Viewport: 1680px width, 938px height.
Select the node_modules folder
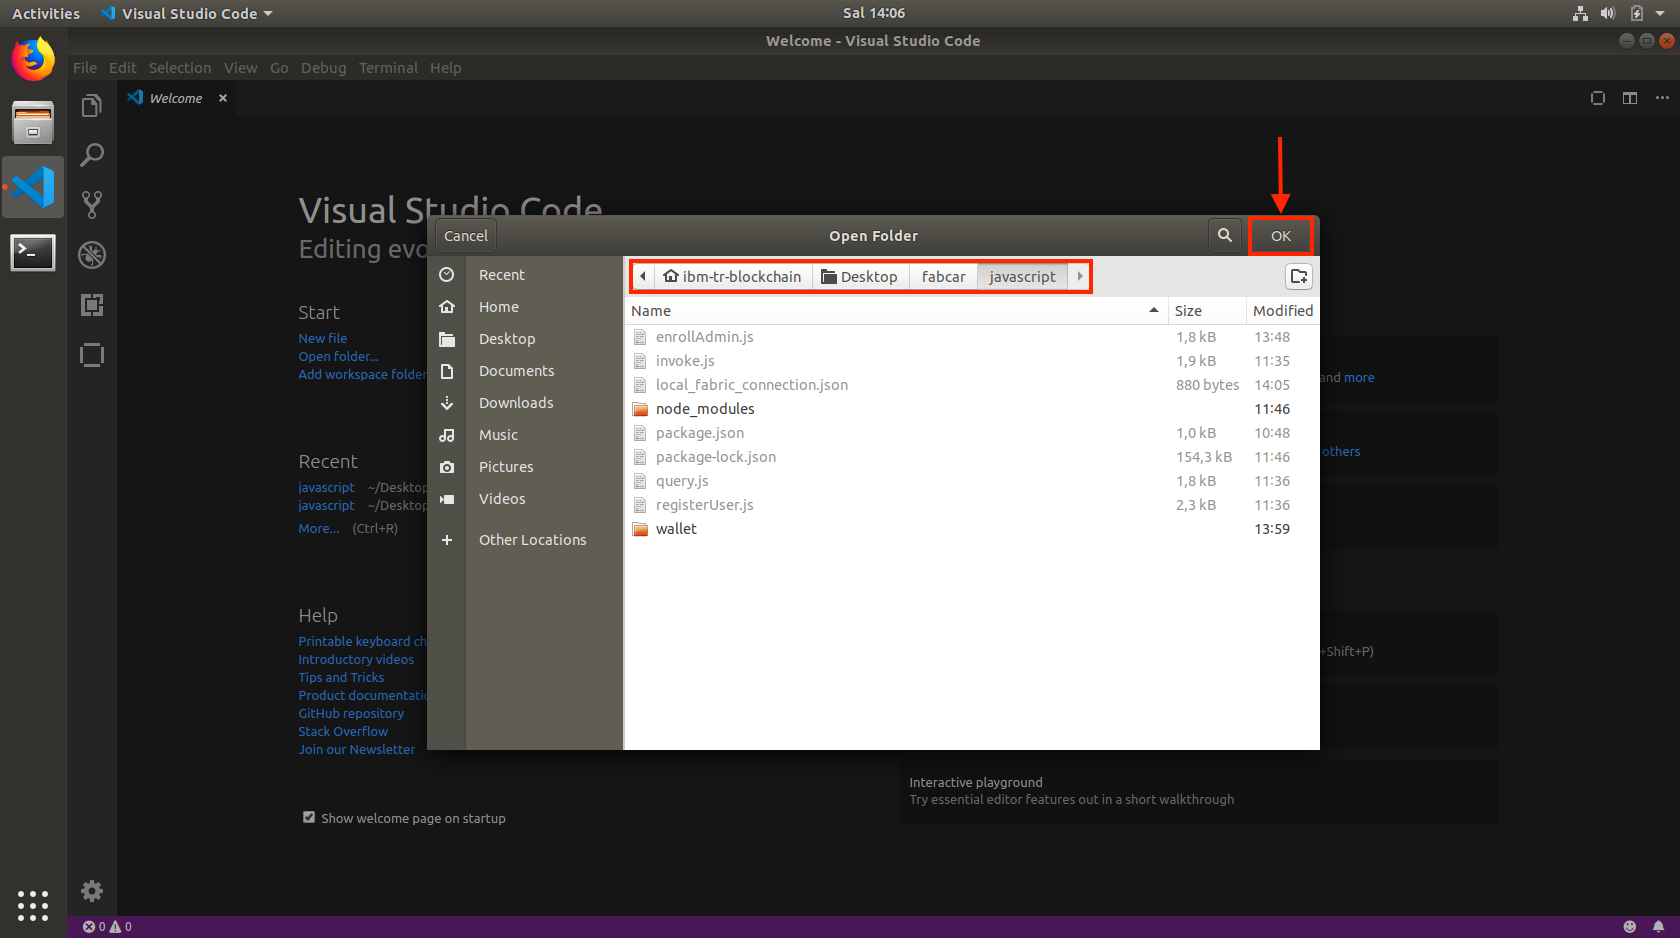point(971,409)
